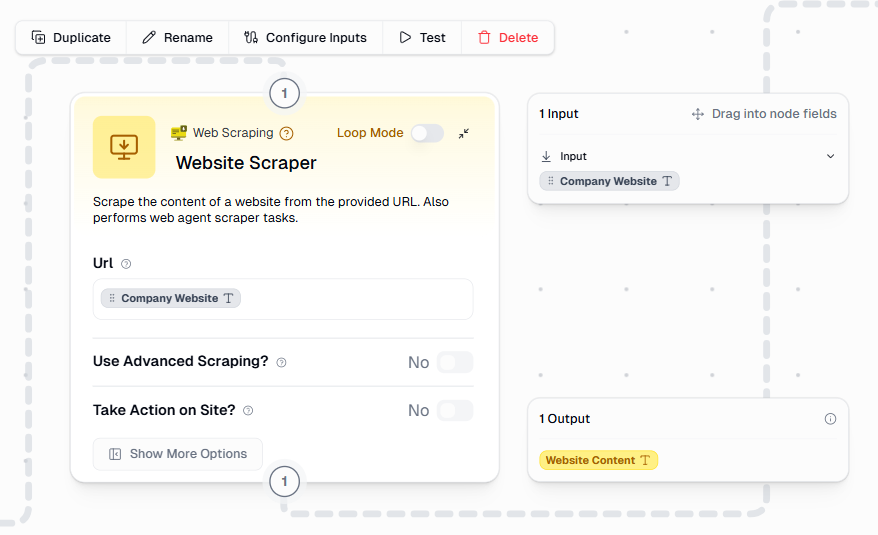The width and height of the screenshot is (878, 535).
Task: Click the top node connector labeled 1
Action: point(284,93)
